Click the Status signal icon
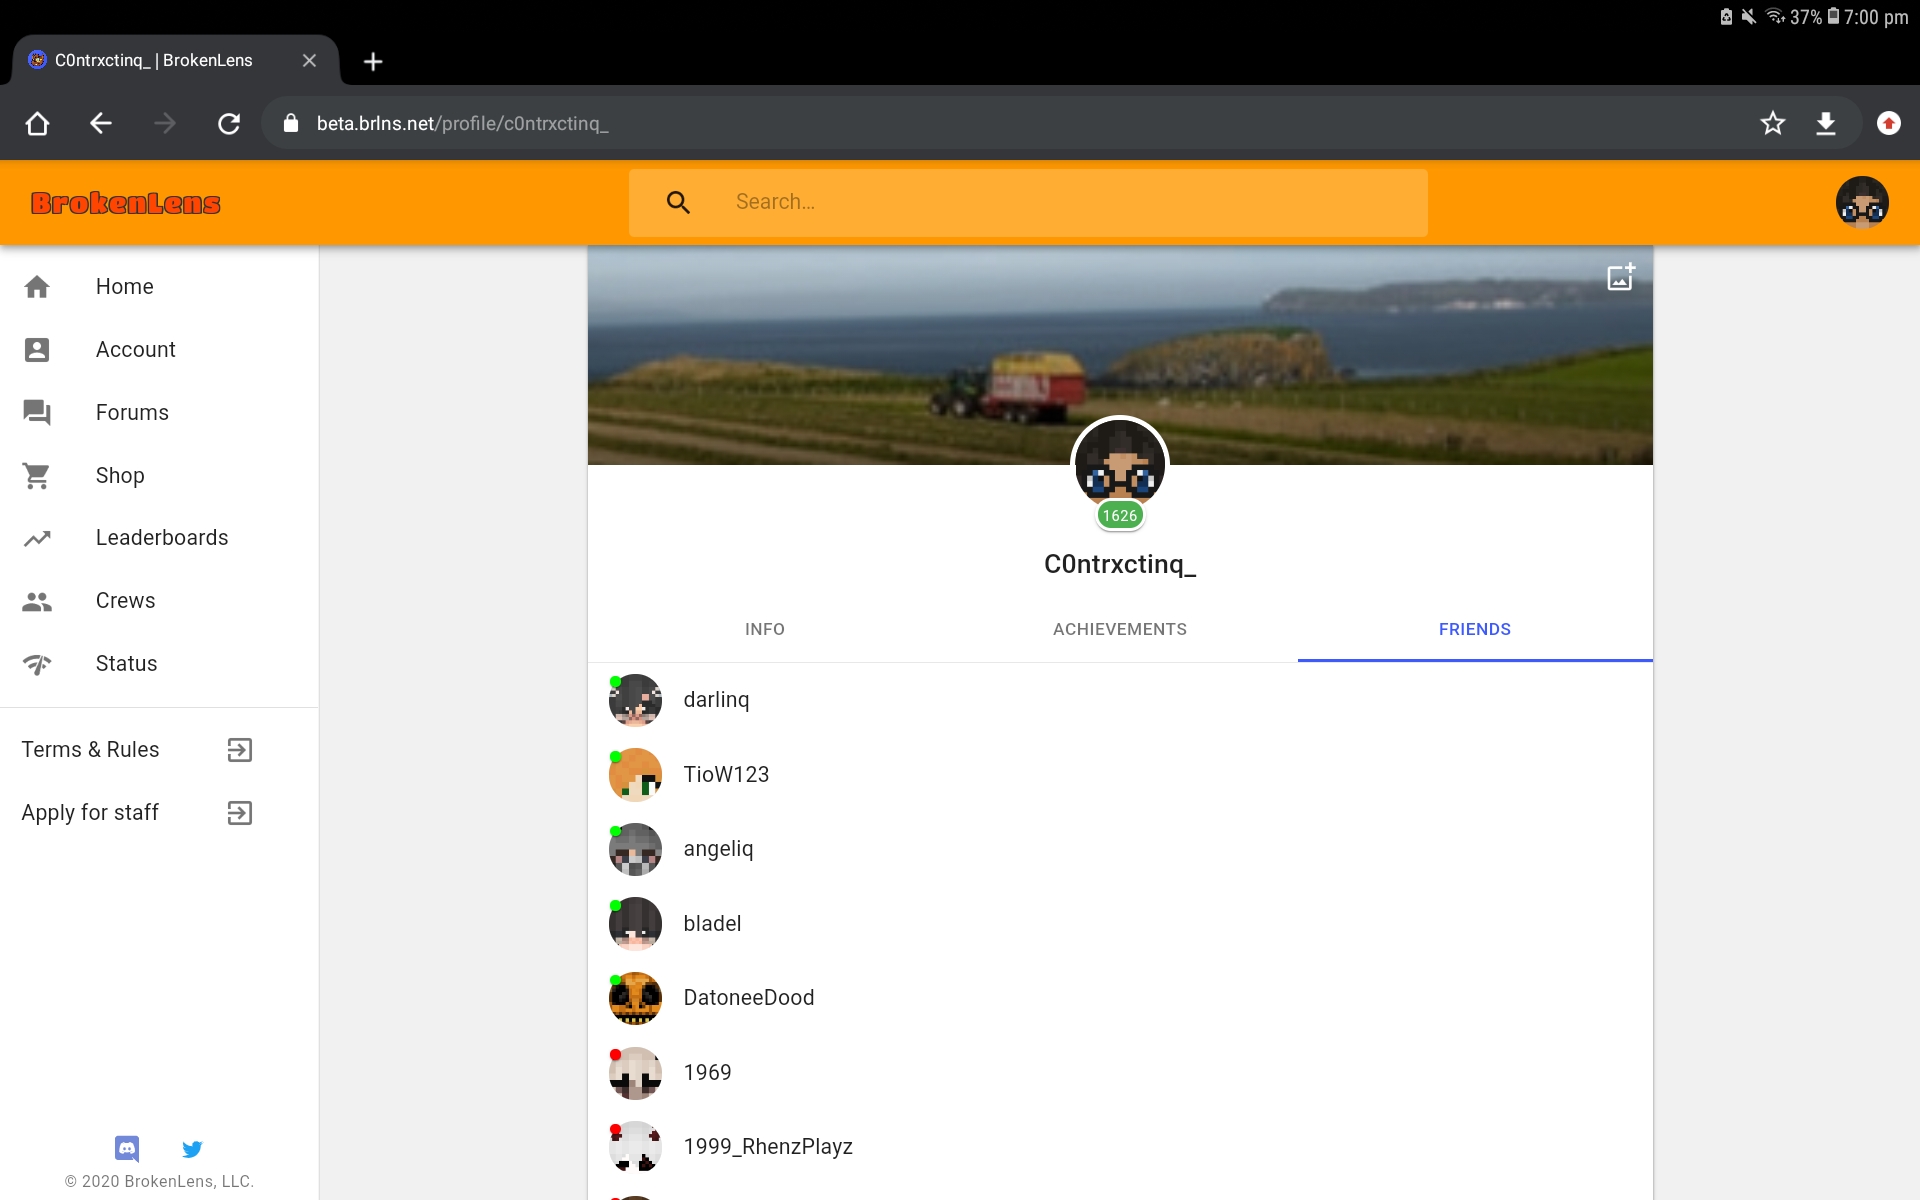This screenshot has width=1920, height=1200. pyautogui.click(x=37, y=664)
